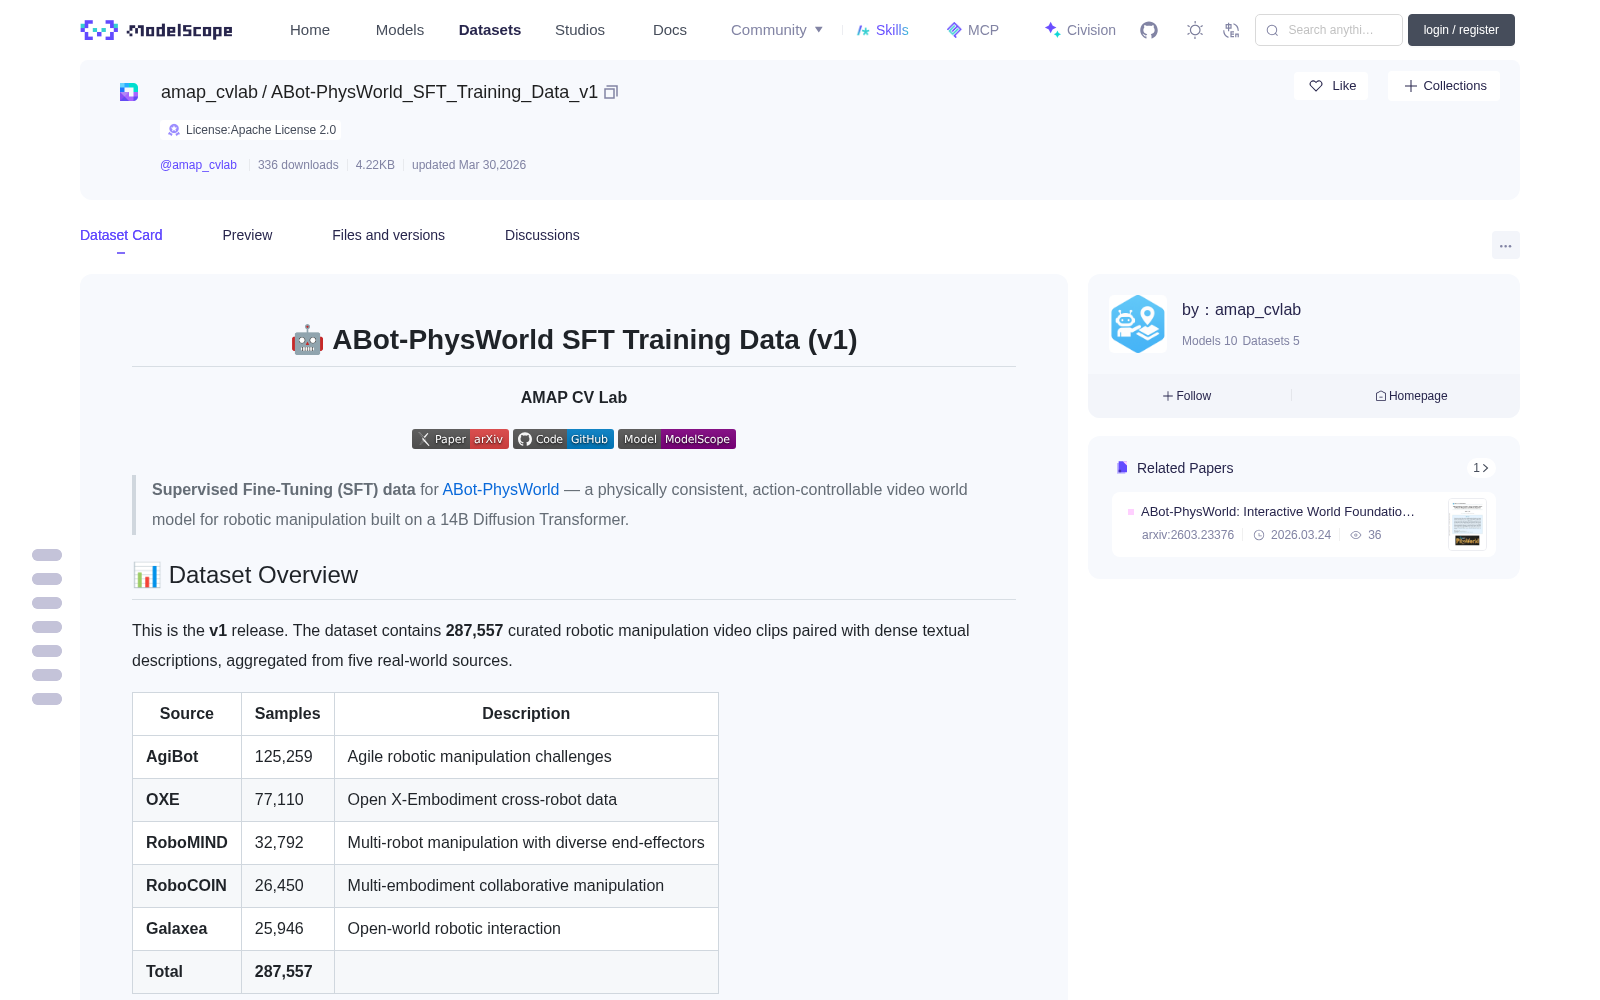Screen dimensions: 1600x1000
Task: Visit amap_cvlab Homepage
Action: 1411,396
